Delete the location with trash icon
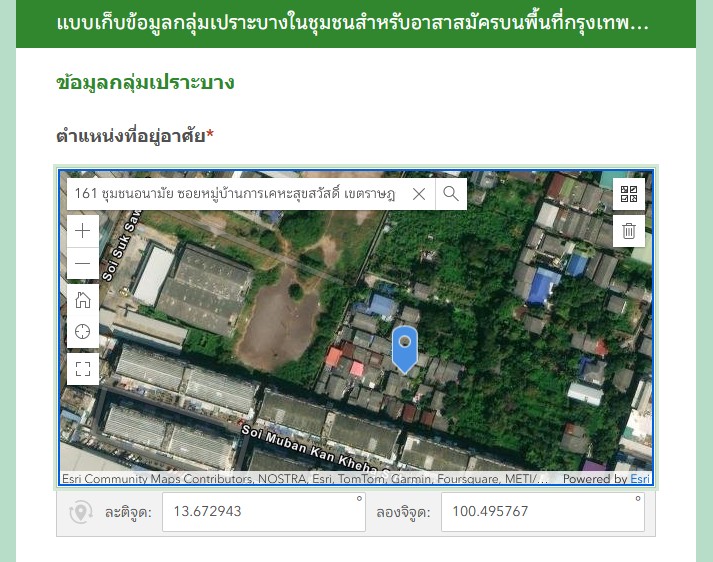This screenshot has height=562, width=713. click(x=628, y=231)
